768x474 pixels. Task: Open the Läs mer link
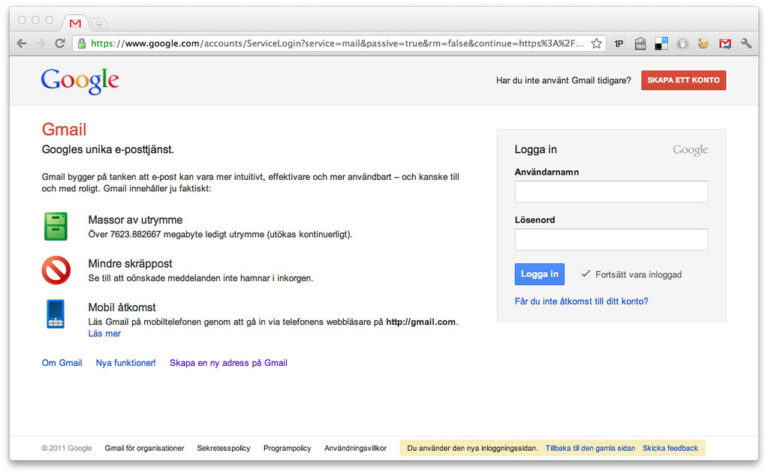(104, 333)
